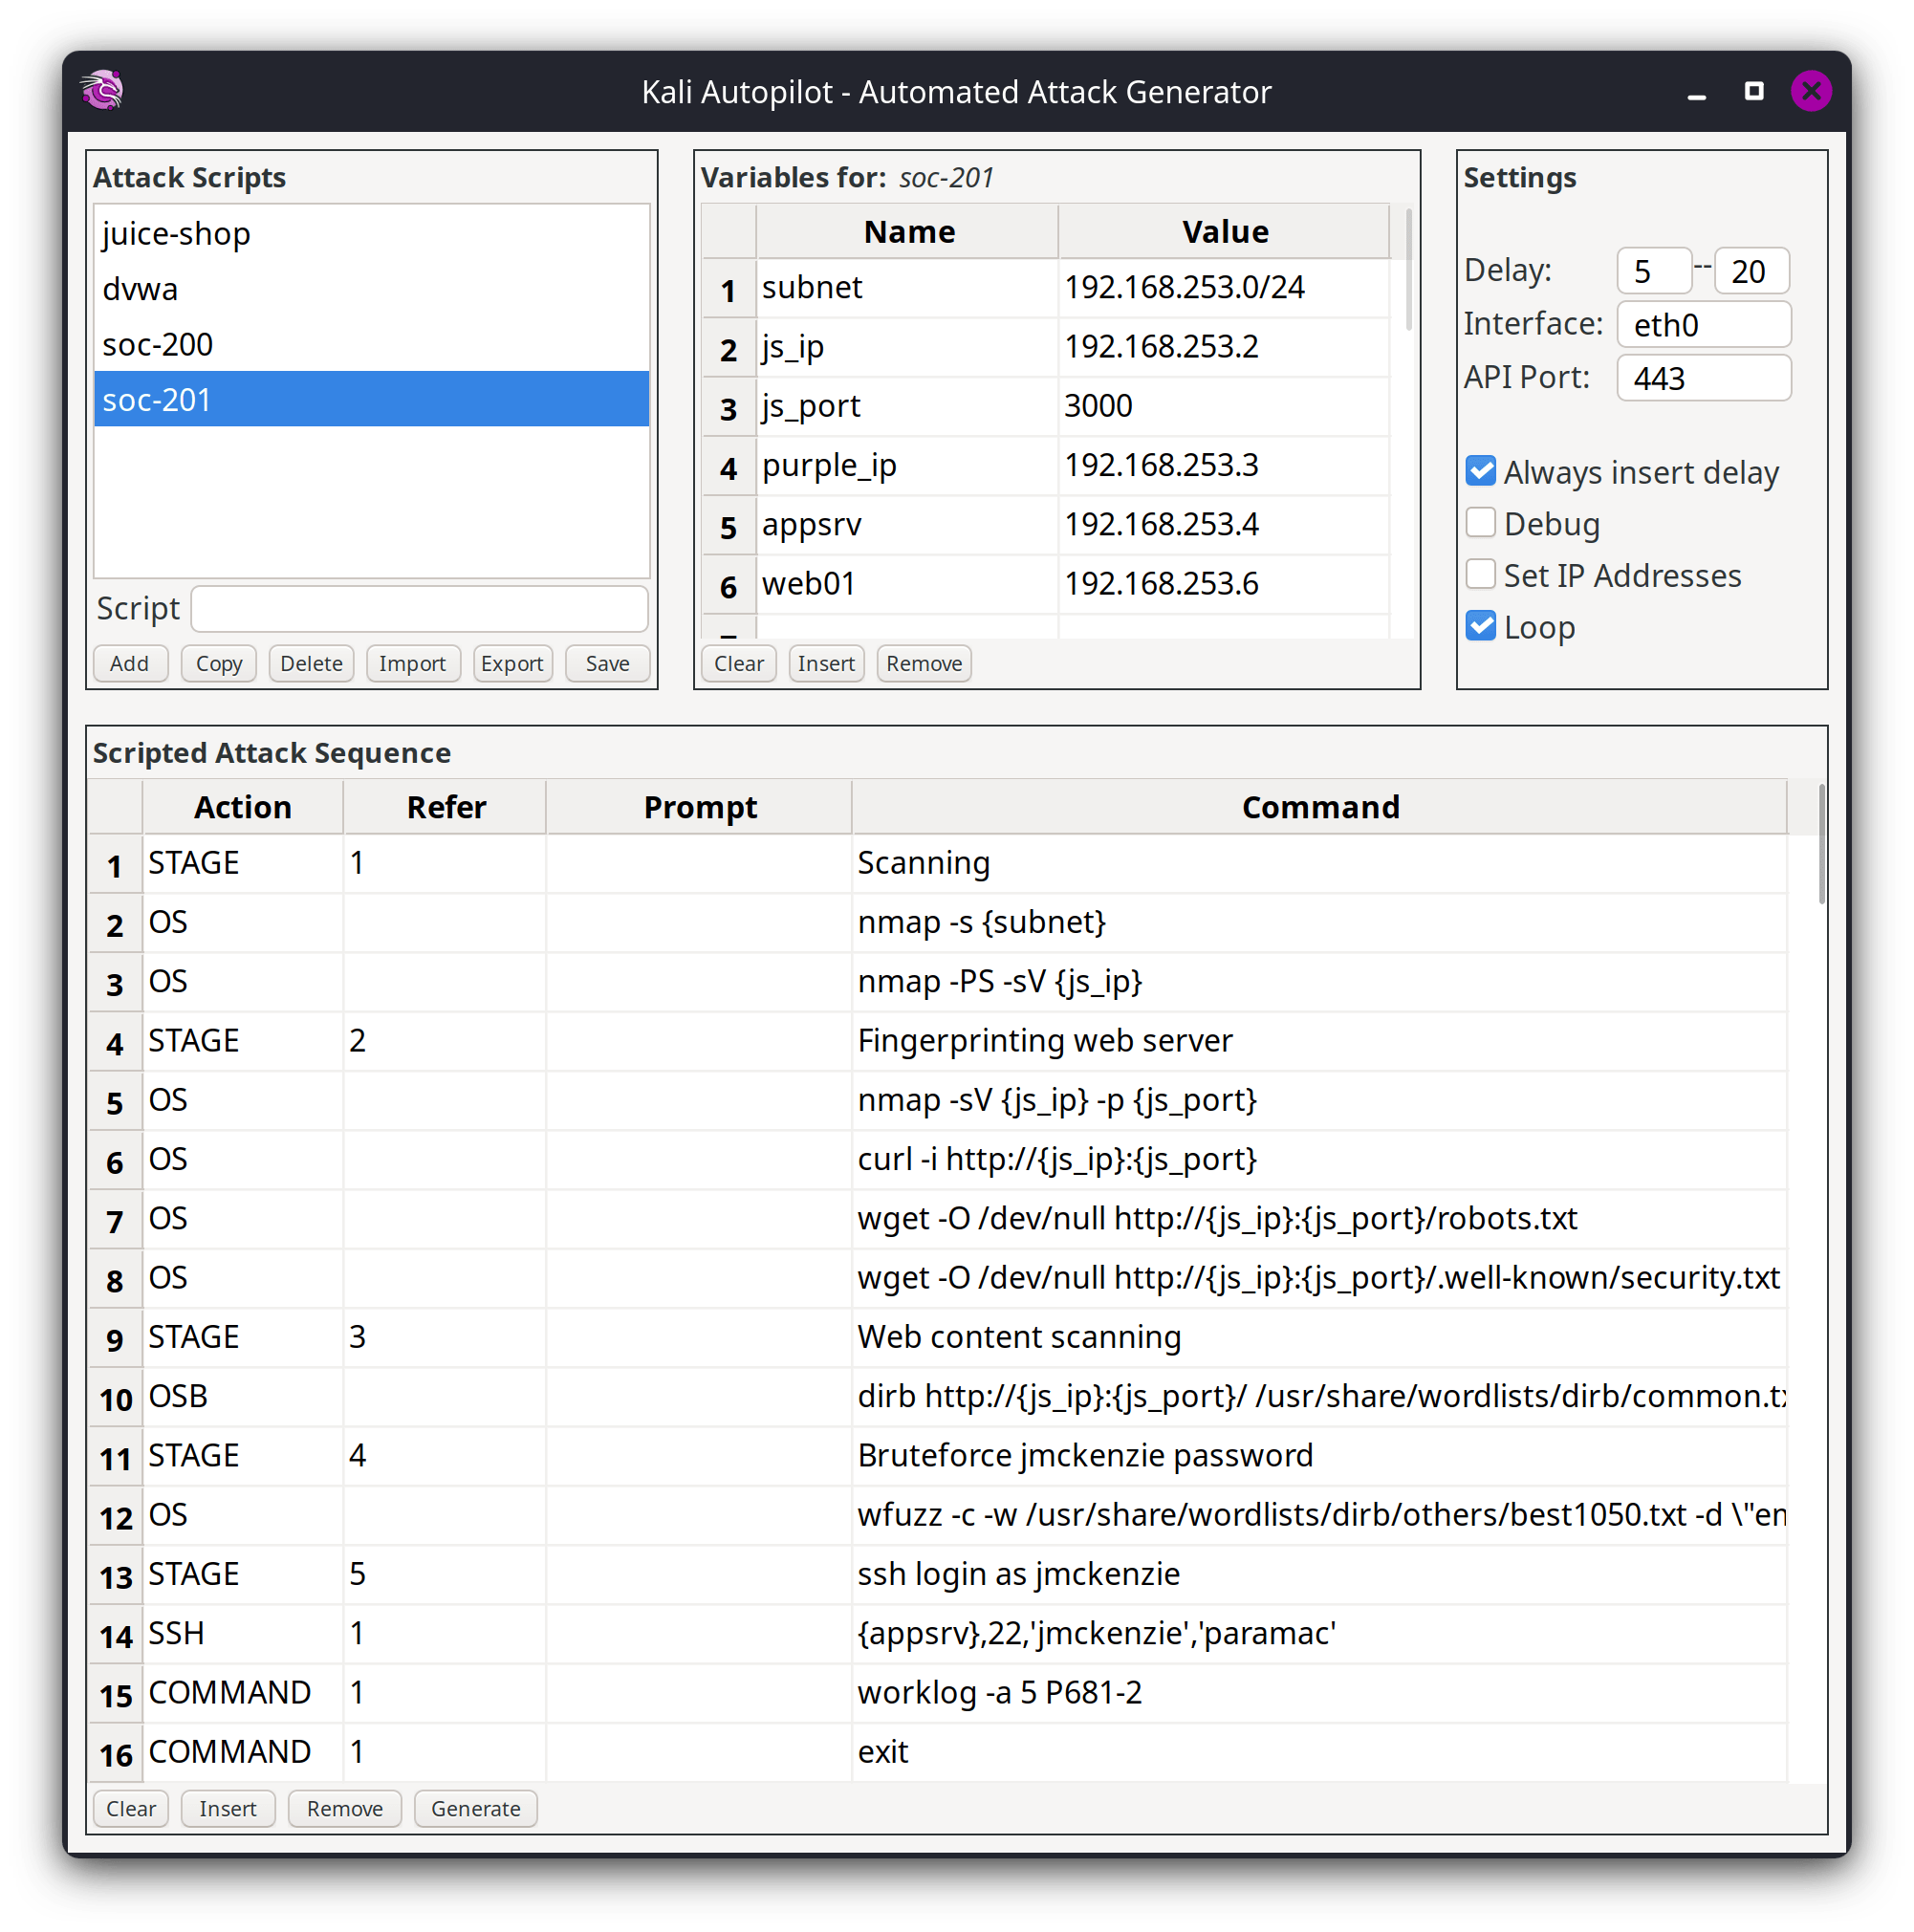The image size is (1914, 1932).
Task: Click Import button under Attack Scripts
Action: click(412, 663)
